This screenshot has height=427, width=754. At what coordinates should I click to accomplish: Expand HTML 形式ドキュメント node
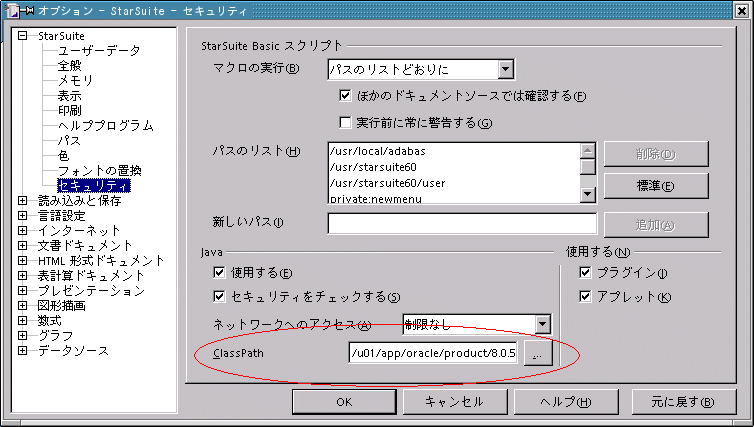(x=23, y=260)
